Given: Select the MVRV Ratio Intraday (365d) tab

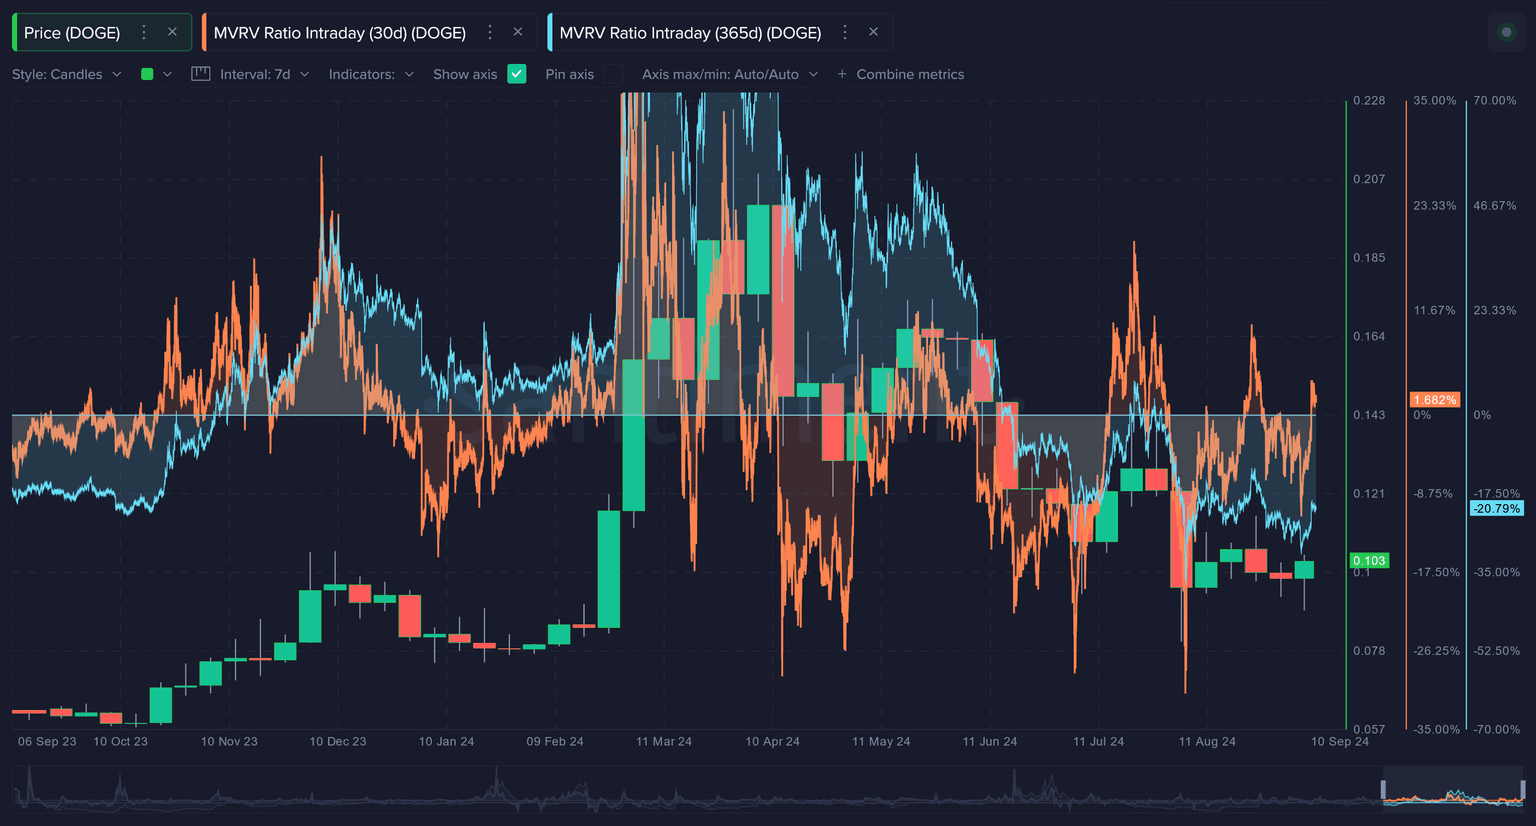Looking at the screenshot, I should tap(690, 32).
